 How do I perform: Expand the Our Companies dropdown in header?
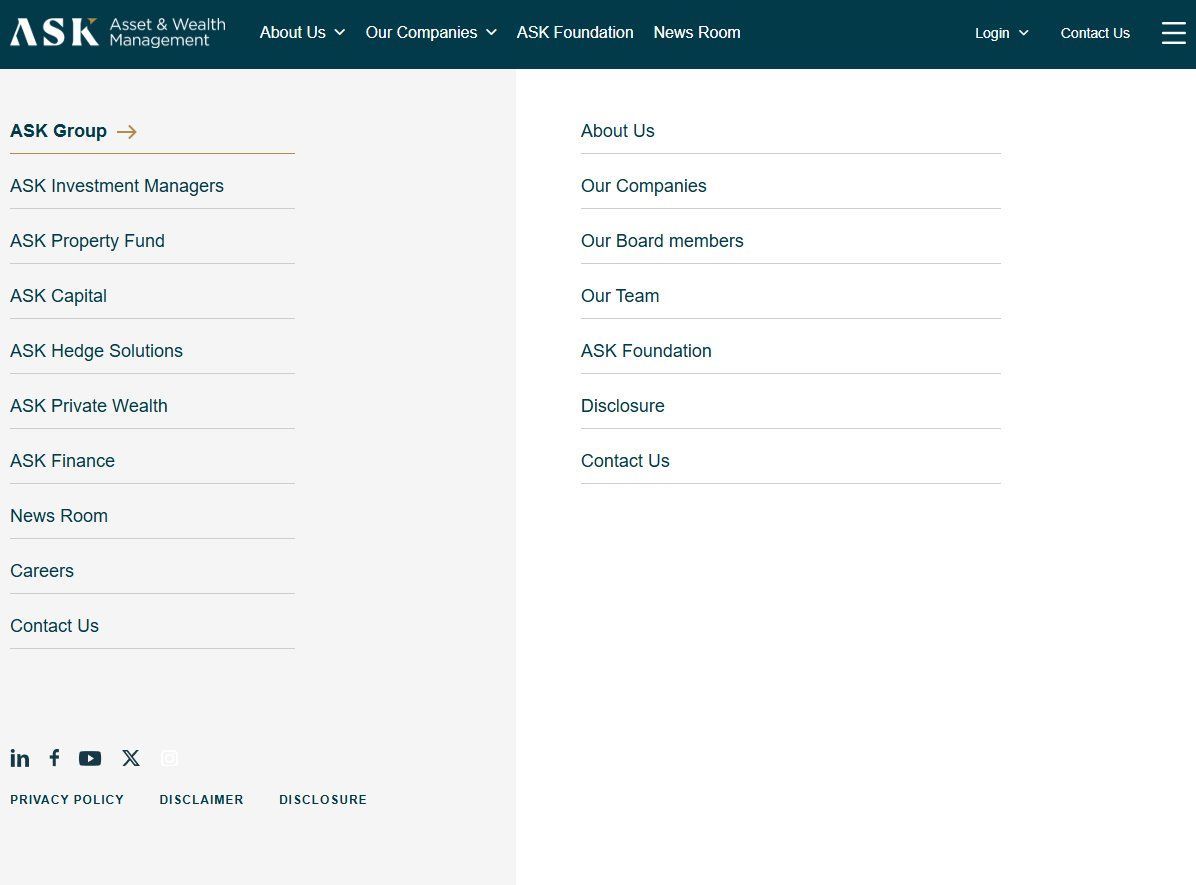pos(431,32)
